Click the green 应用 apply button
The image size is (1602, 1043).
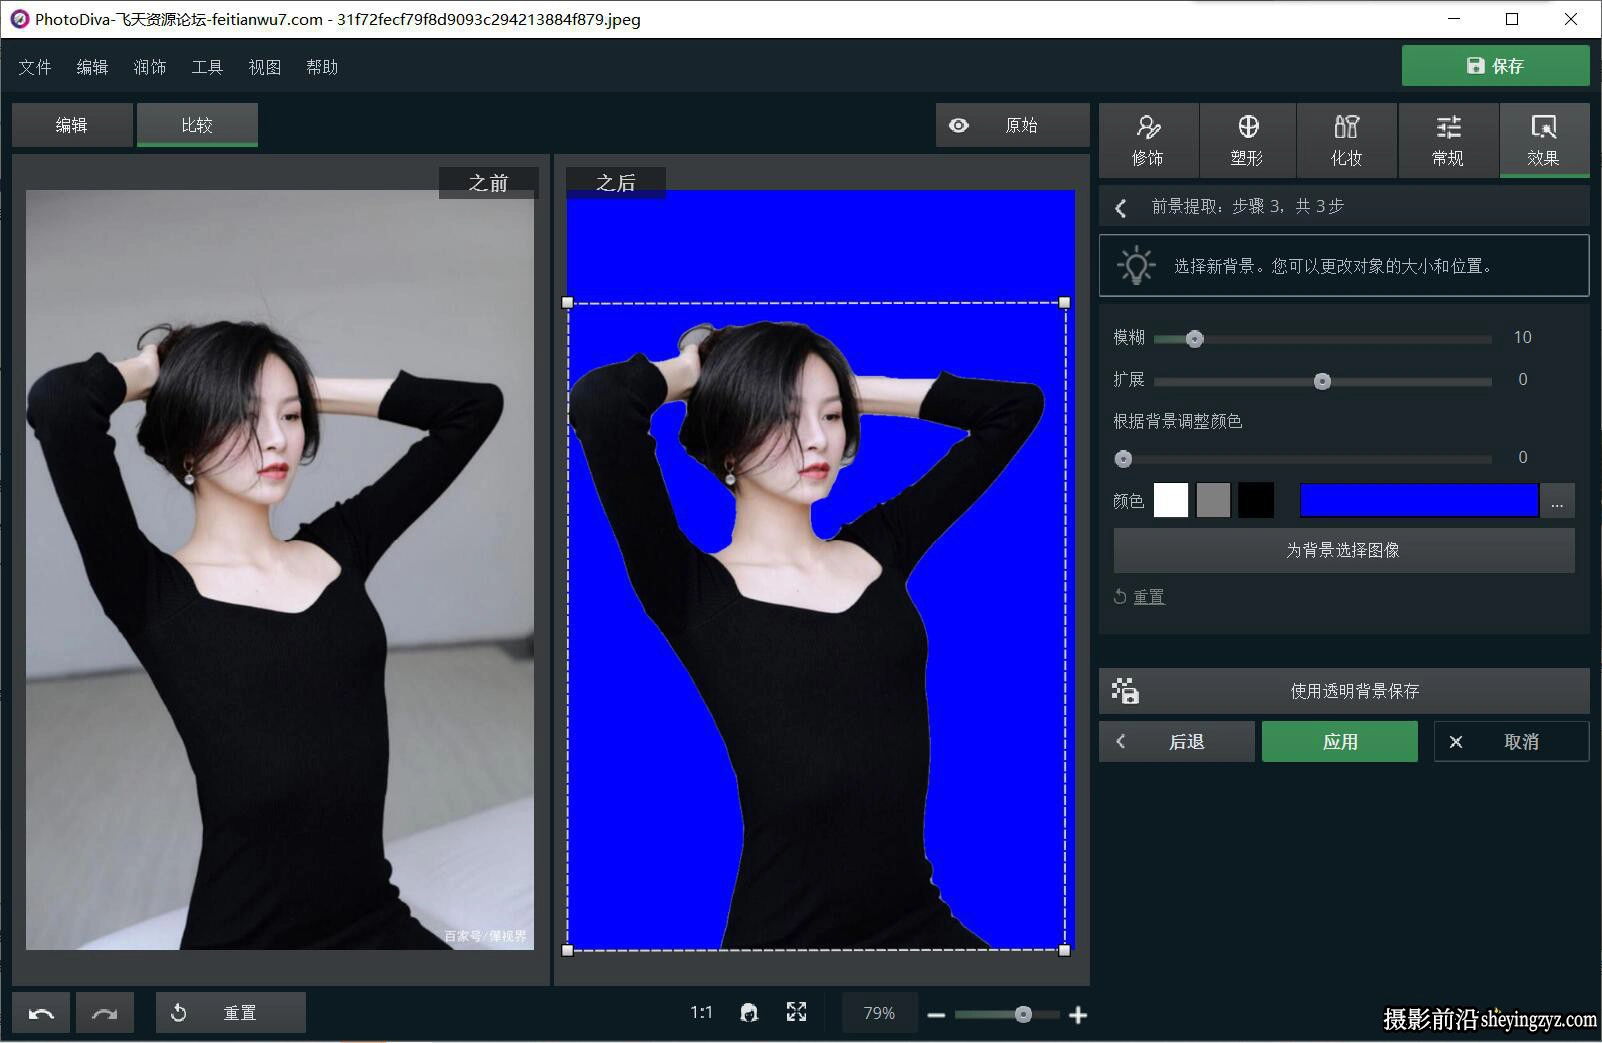point(1340,742)
